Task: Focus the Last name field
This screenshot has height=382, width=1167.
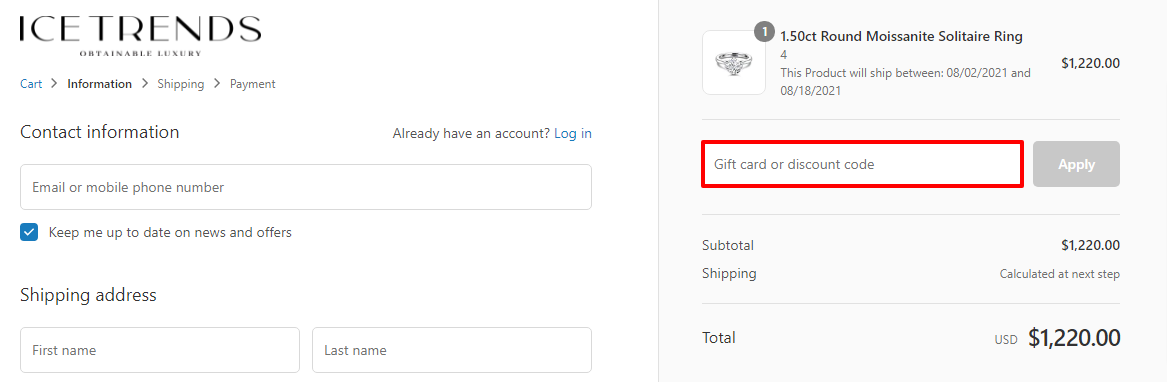Action: (x=452, y=350)
